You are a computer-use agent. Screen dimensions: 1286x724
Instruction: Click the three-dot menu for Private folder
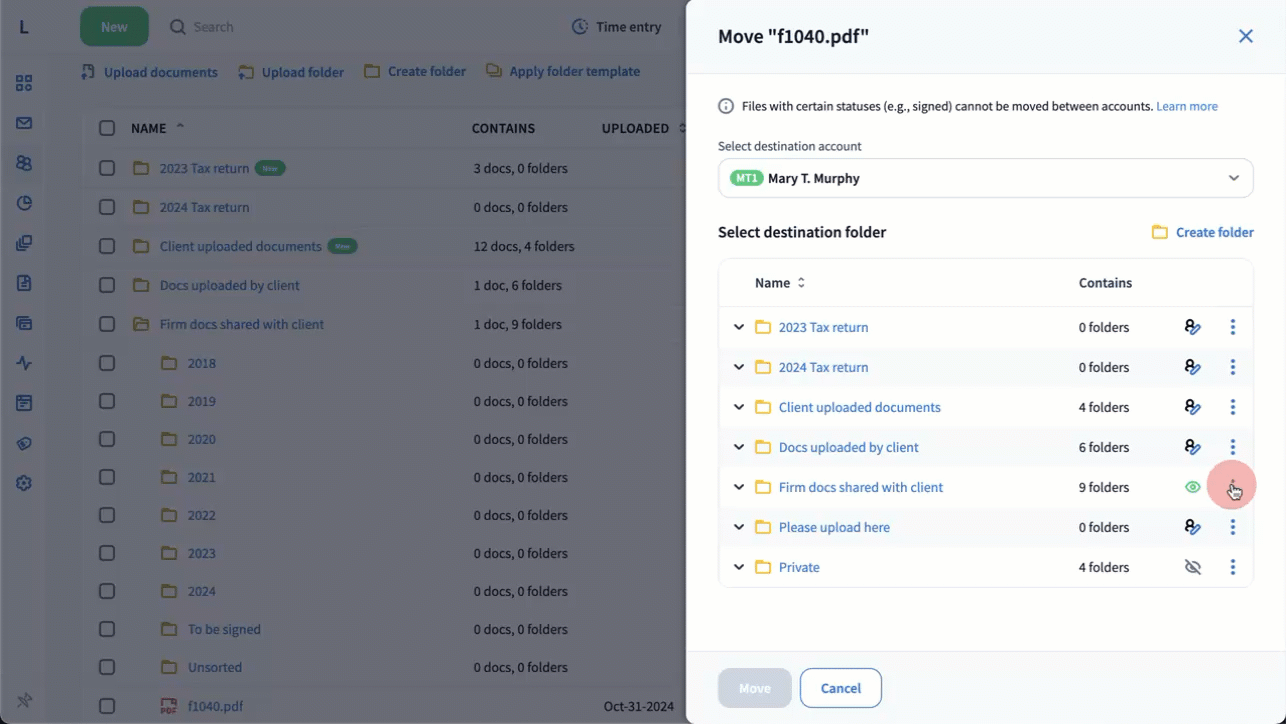pos(1232,567)
